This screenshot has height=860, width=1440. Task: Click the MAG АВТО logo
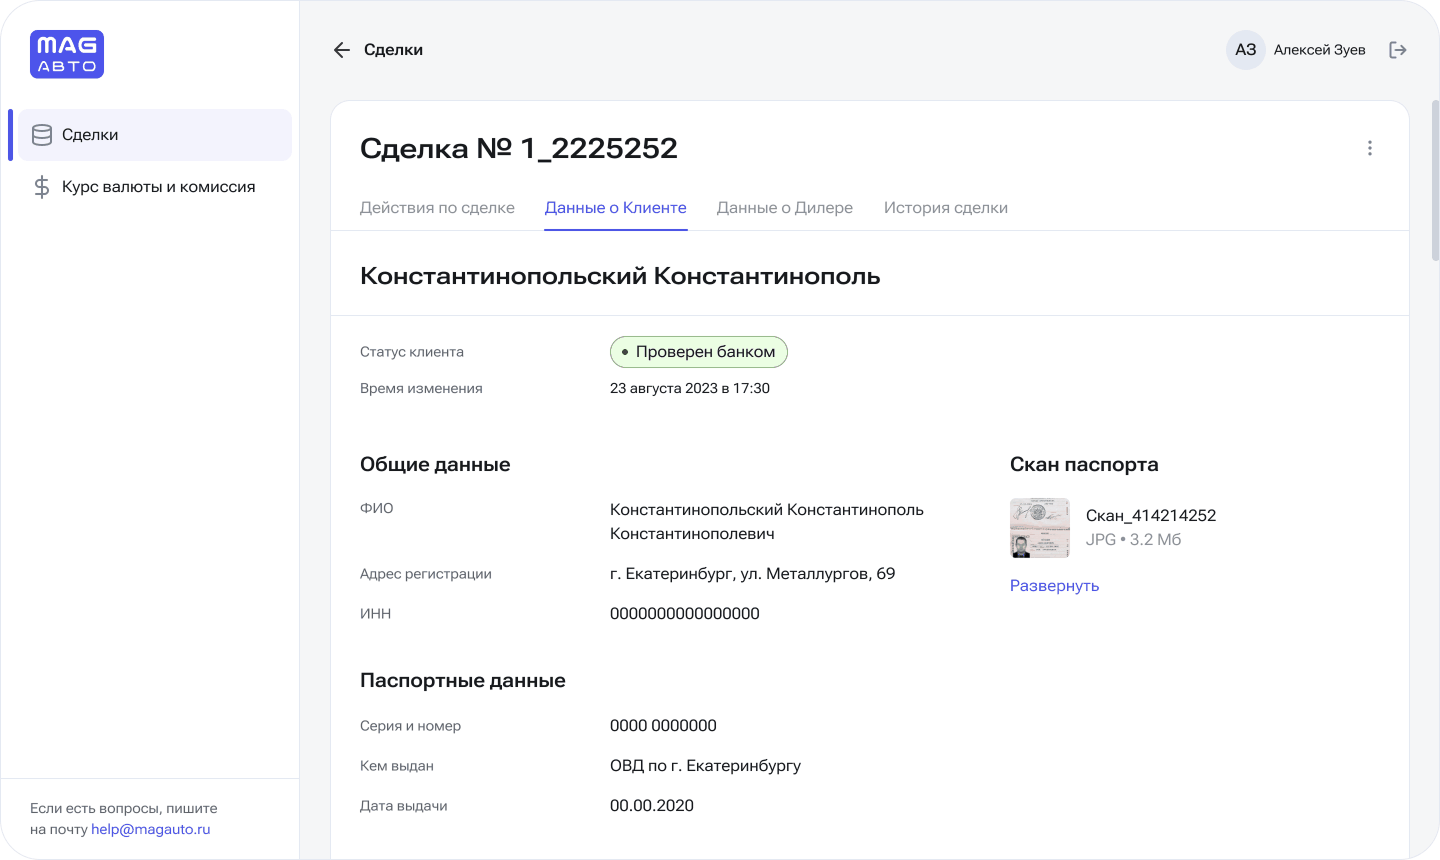point(67,54)
